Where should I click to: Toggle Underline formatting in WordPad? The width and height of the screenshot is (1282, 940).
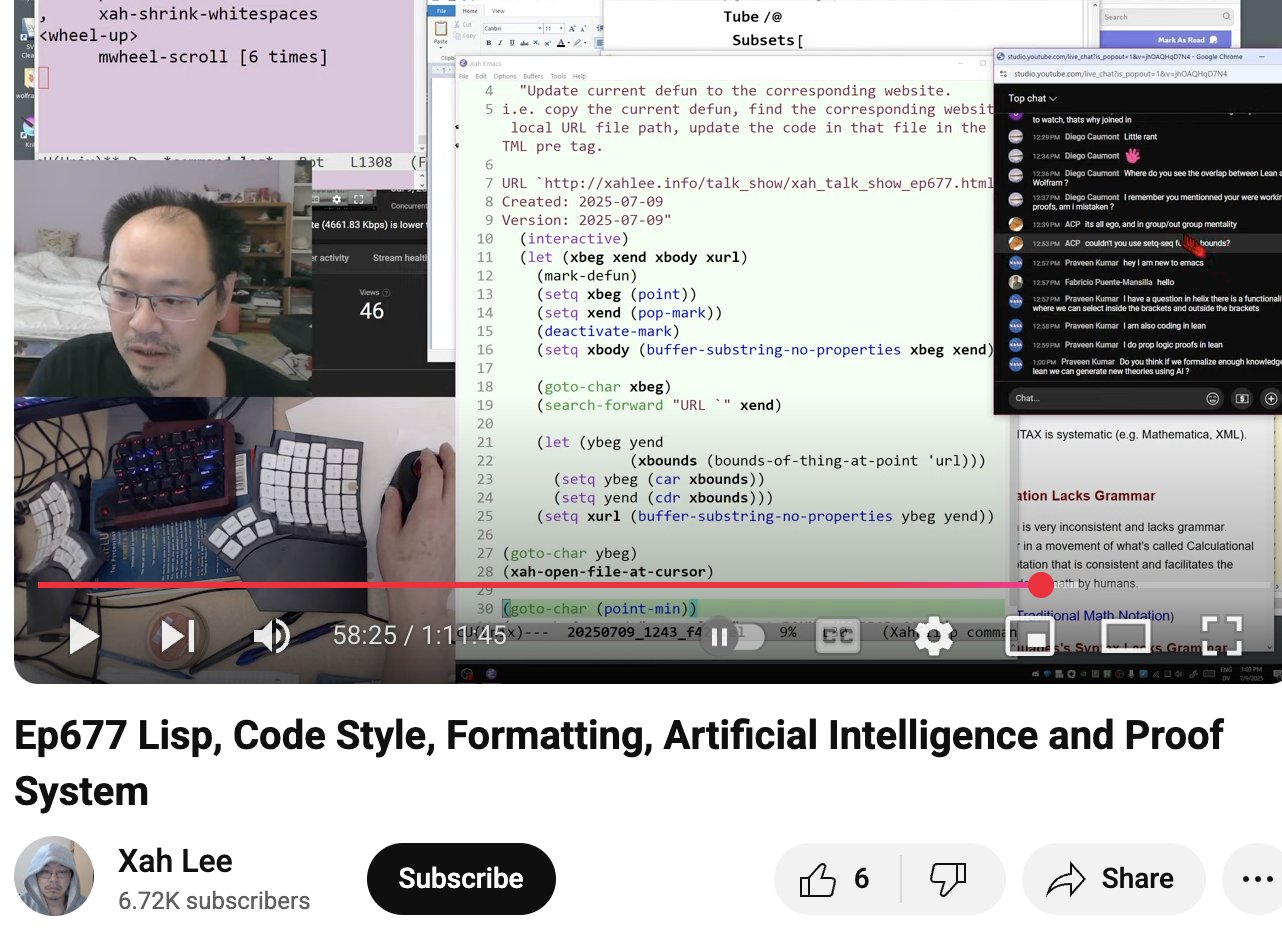point(512,43)
